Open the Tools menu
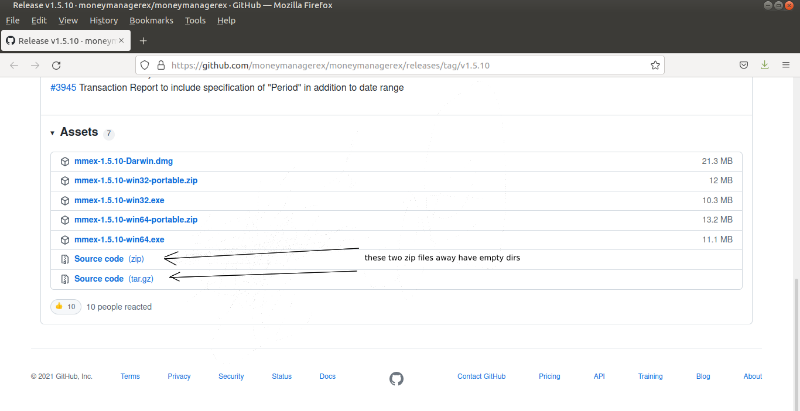Viewport: 800px width, 411px height. point(195,20)
